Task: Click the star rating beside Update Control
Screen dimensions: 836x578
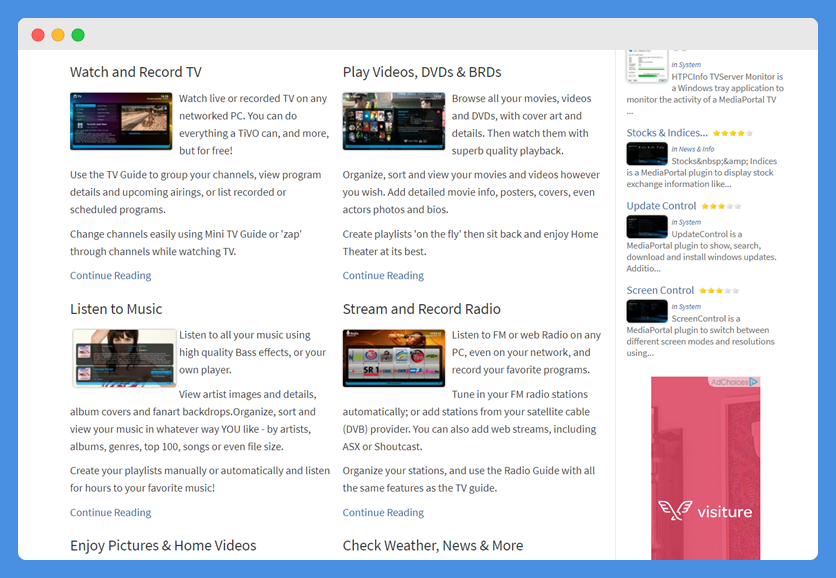Action: tap(720, 207)
